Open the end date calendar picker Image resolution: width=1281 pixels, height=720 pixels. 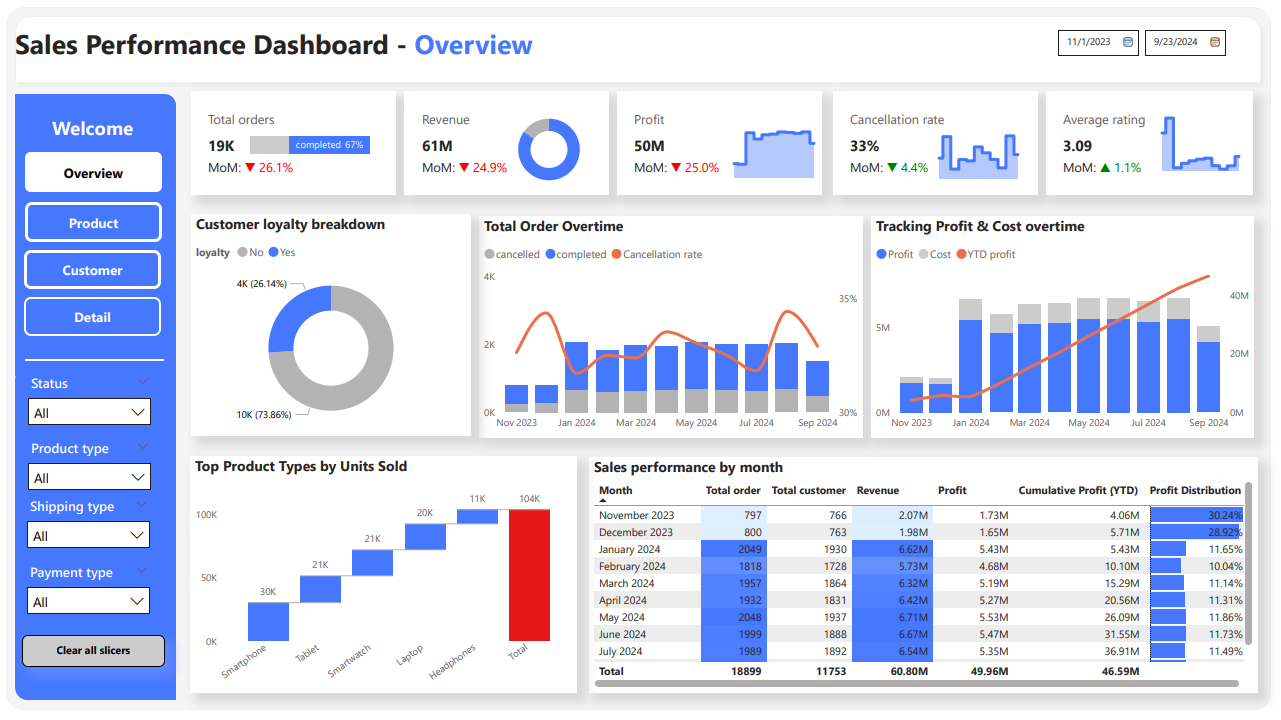[1215, 42]
